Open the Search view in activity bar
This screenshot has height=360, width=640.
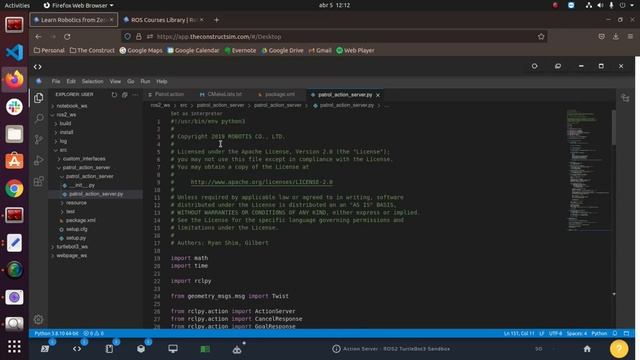(39, 119)
